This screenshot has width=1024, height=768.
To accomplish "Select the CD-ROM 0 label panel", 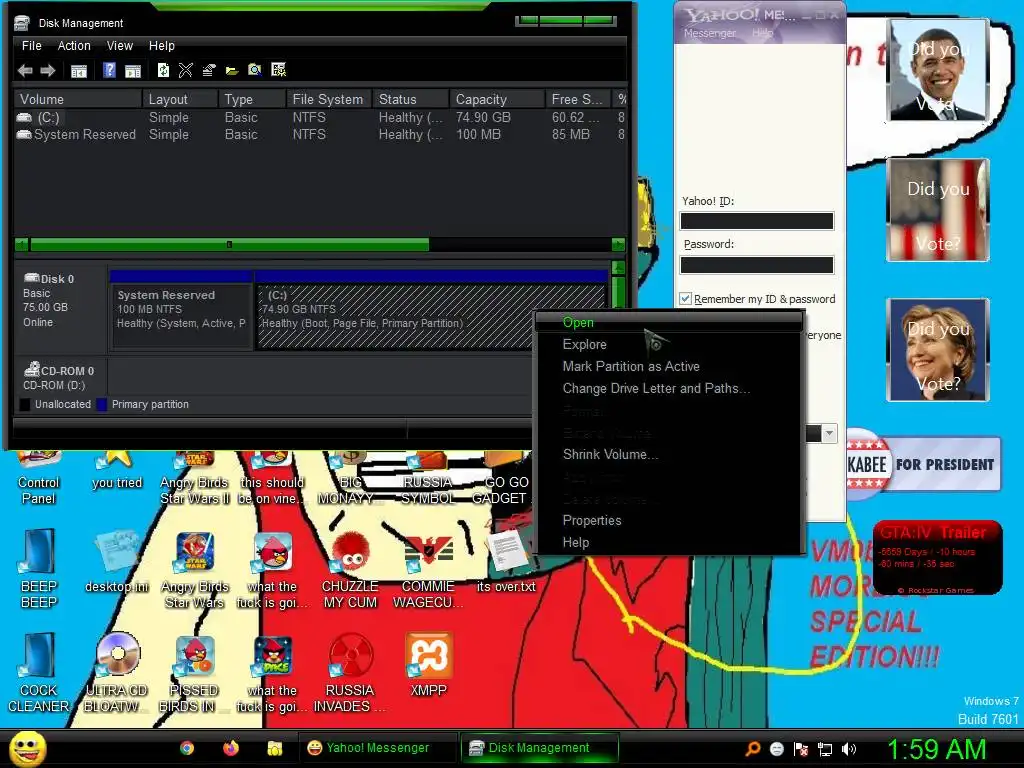I will pos(61,377).
